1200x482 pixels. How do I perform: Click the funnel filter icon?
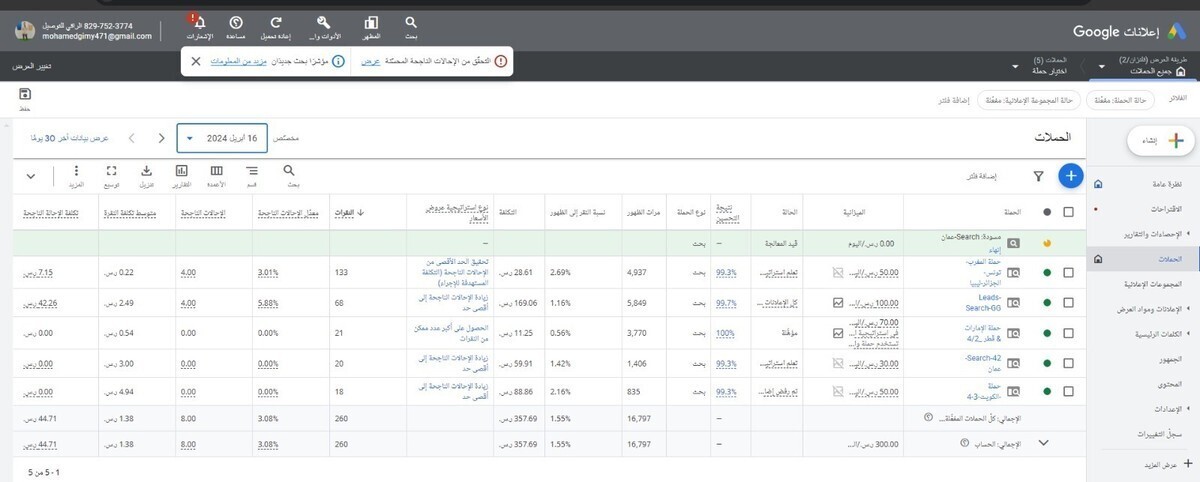pyautogui.click(x=1038, y=176)
